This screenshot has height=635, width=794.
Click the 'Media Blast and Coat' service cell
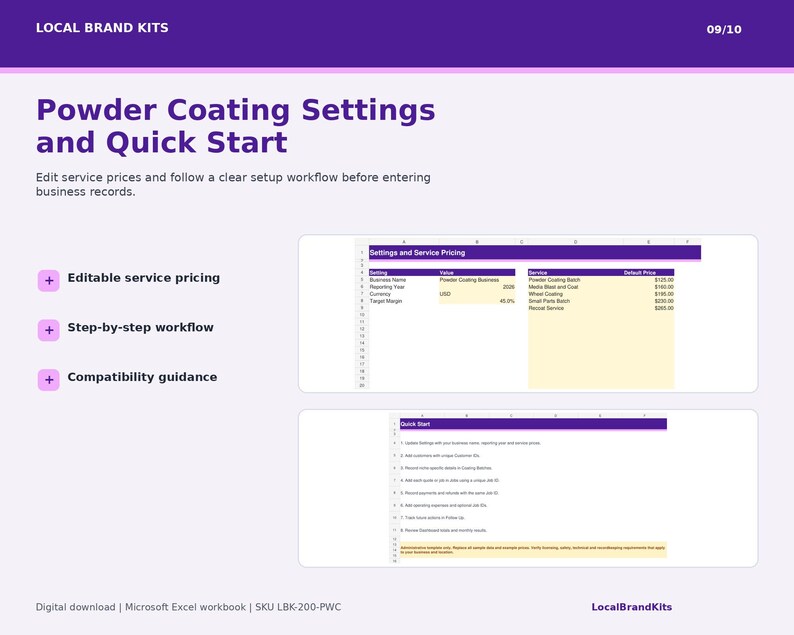click(575, 287)
